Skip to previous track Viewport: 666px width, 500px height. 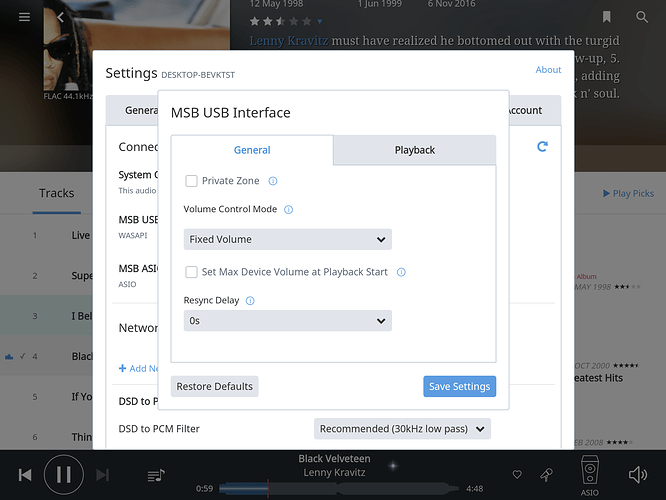tap(25, 475)
